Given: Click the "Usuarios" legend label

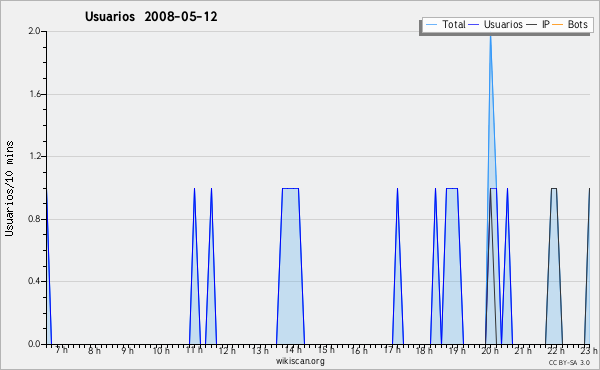Looking at the screenshot, I should tap(503, 24).
